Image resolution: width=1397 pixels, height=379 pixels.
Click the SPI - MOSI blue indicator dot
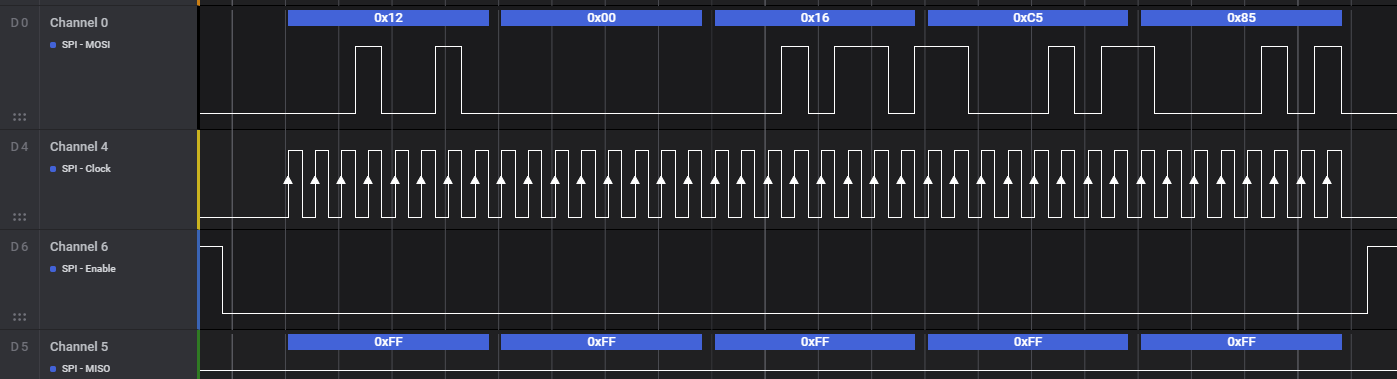click(53, 46)
